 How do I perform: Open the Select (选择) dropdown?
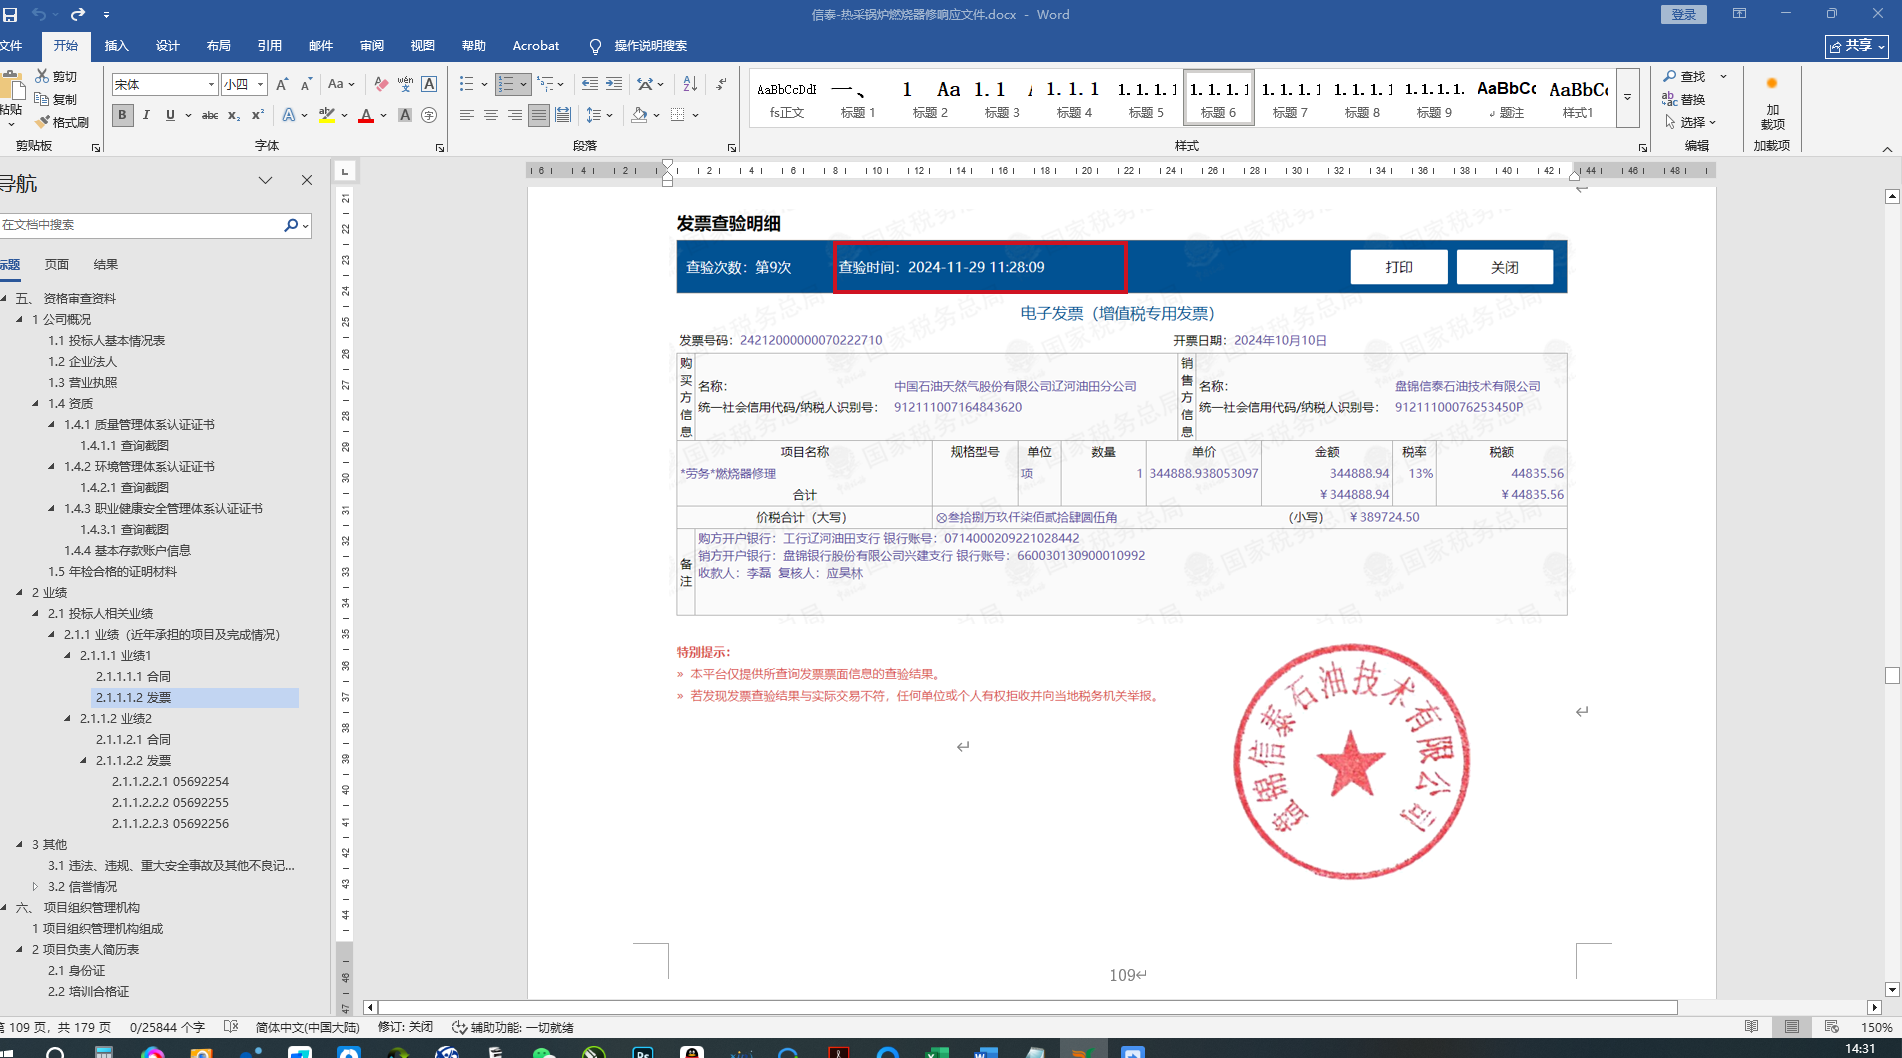pyautogui.click(x=1690, y=122)
